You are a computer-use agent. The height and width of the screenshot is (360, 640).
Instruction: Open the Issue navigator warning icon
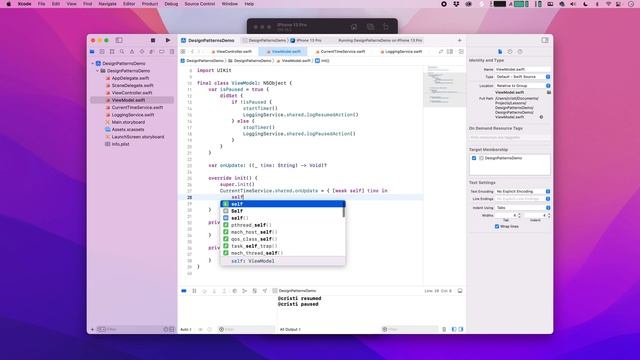pyautogui.click(x=132, y=52)
